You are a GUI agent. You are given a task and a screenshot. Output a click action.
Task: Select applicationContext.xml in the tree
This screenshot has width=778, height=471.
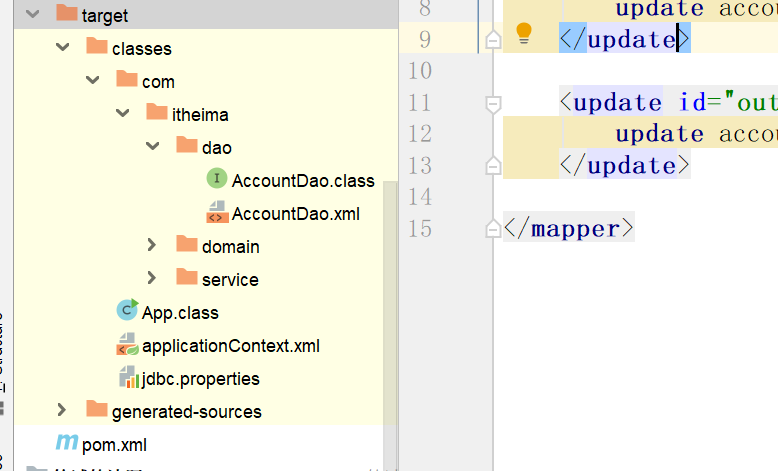click(230, 346)
